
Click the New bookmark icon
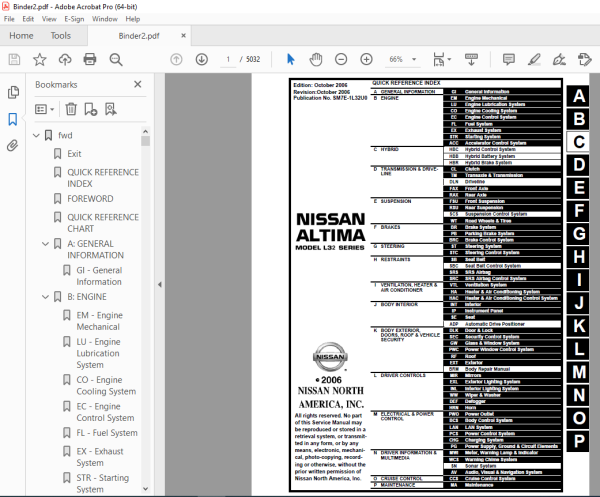coord(91,109)
